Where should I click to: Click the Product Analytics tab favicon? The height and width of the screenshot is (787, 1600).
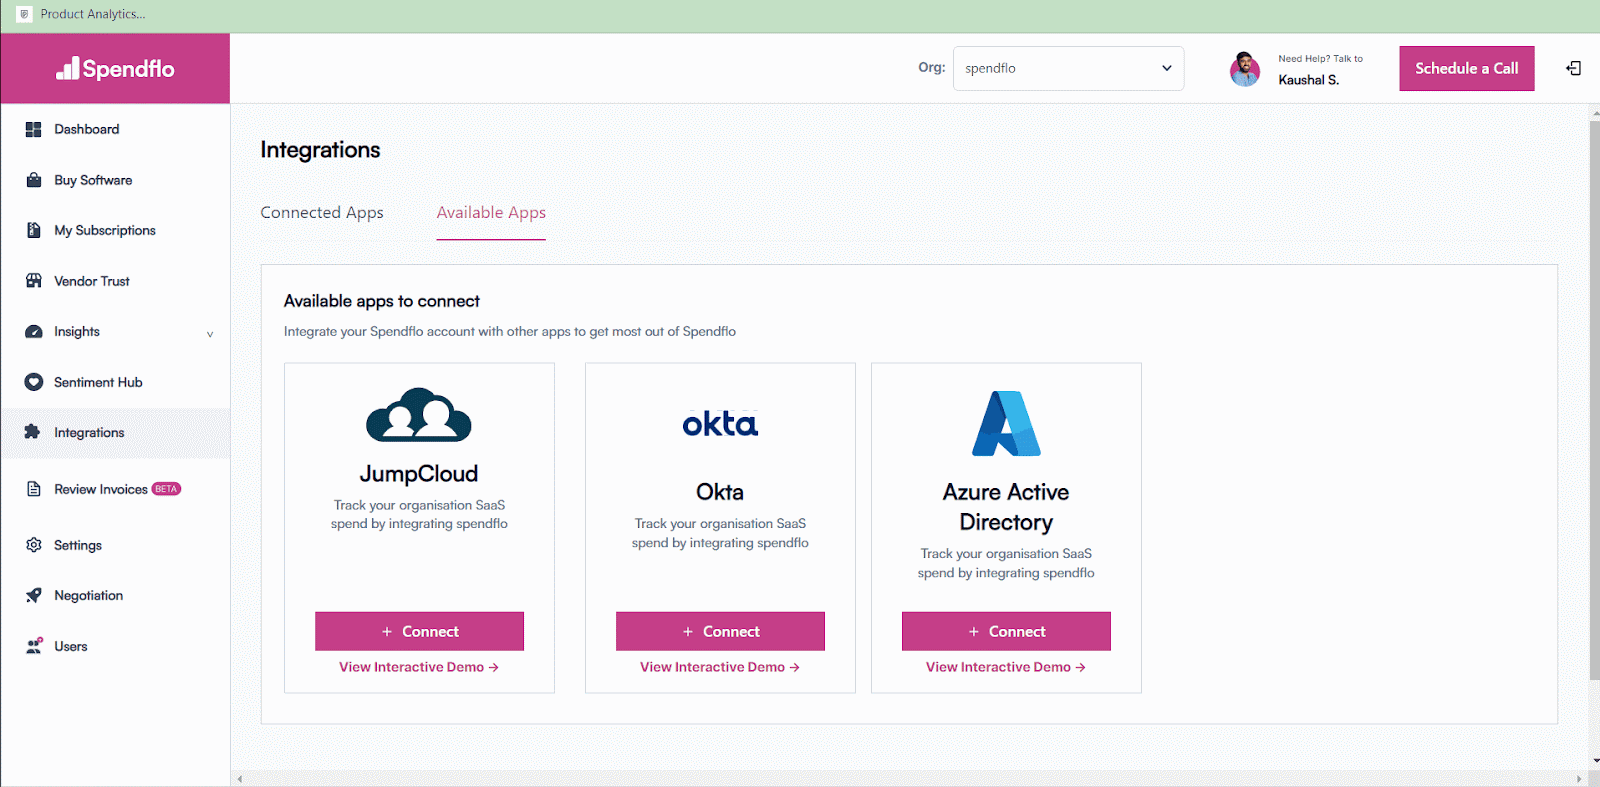click(x=24, y=14)
